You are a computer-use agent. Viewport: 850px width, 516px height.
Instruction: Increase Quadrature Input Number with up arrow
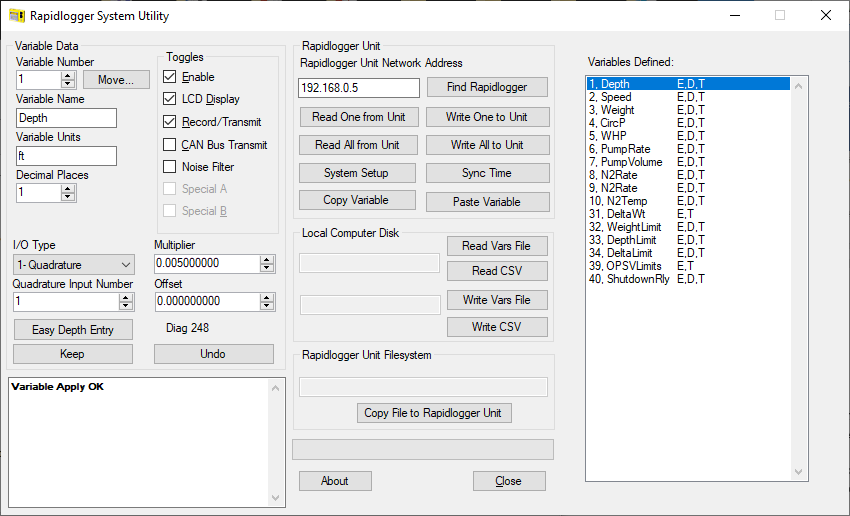point(126,298)
